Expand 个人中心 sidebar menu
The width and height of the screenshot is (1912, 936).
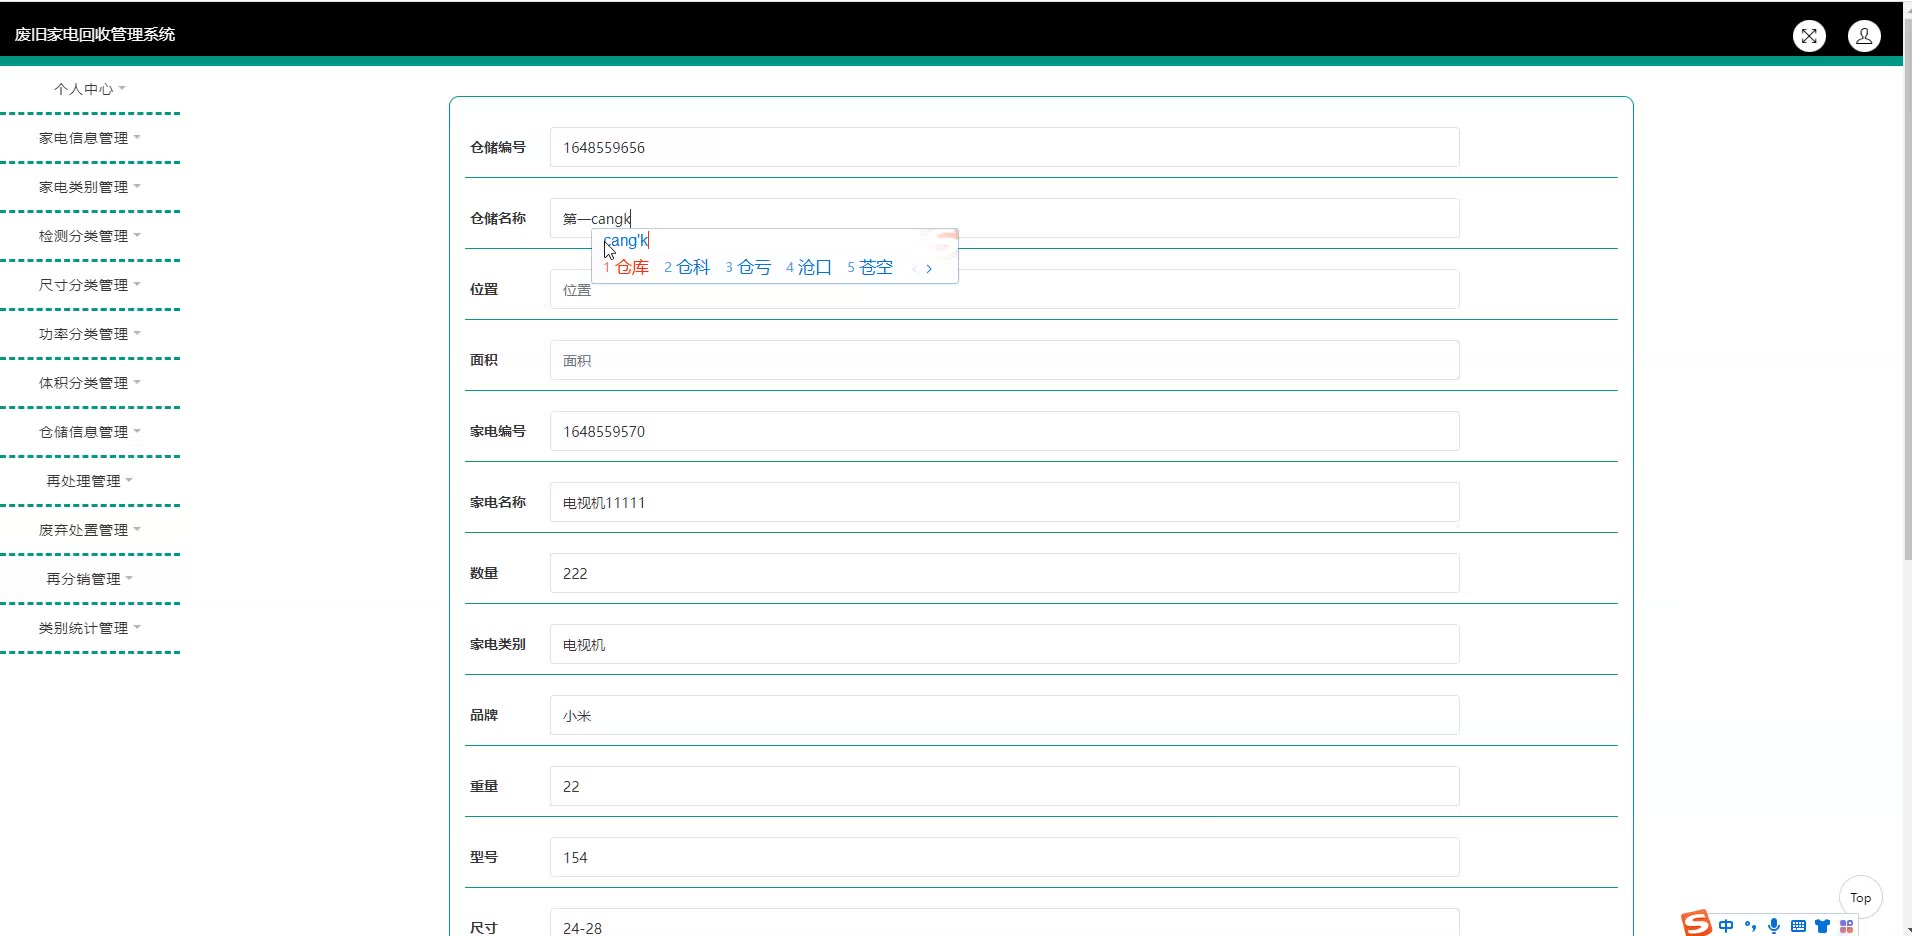[x=90, y=89]
